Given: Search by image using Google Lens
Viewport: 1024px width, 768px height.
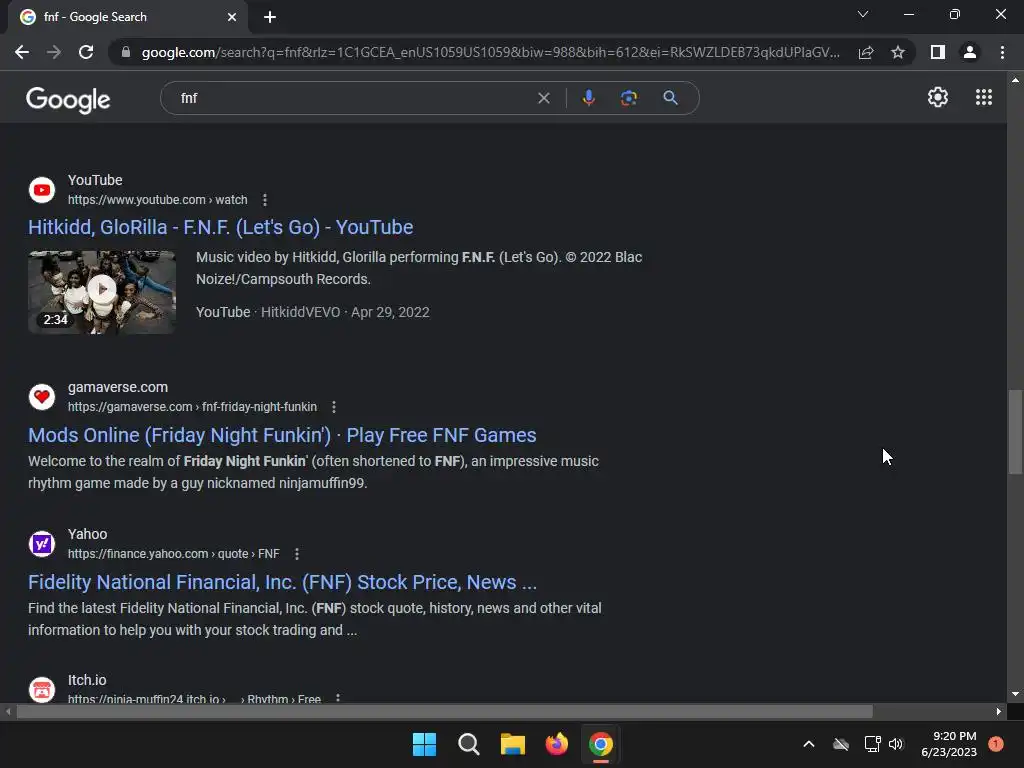Looking at the screenshot, I should [x=629, y=98].
